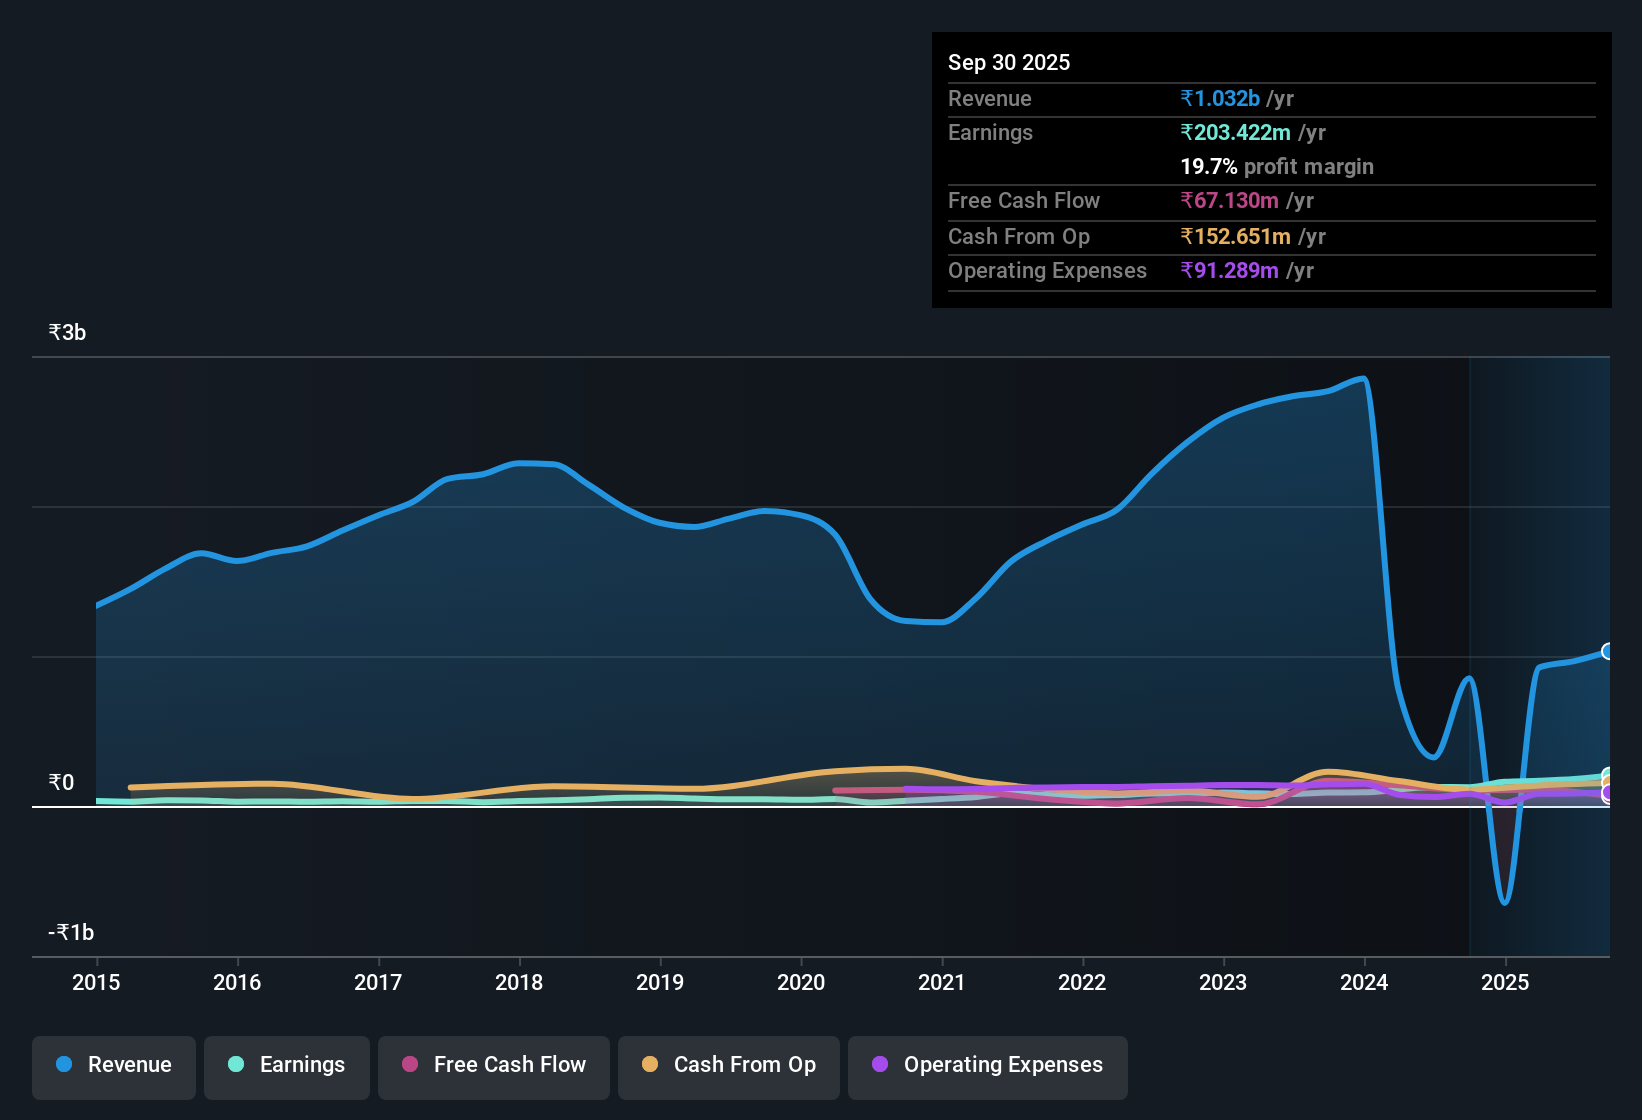
Task: Toggle the Revenue series legend button
Action: click(114, 1065)
